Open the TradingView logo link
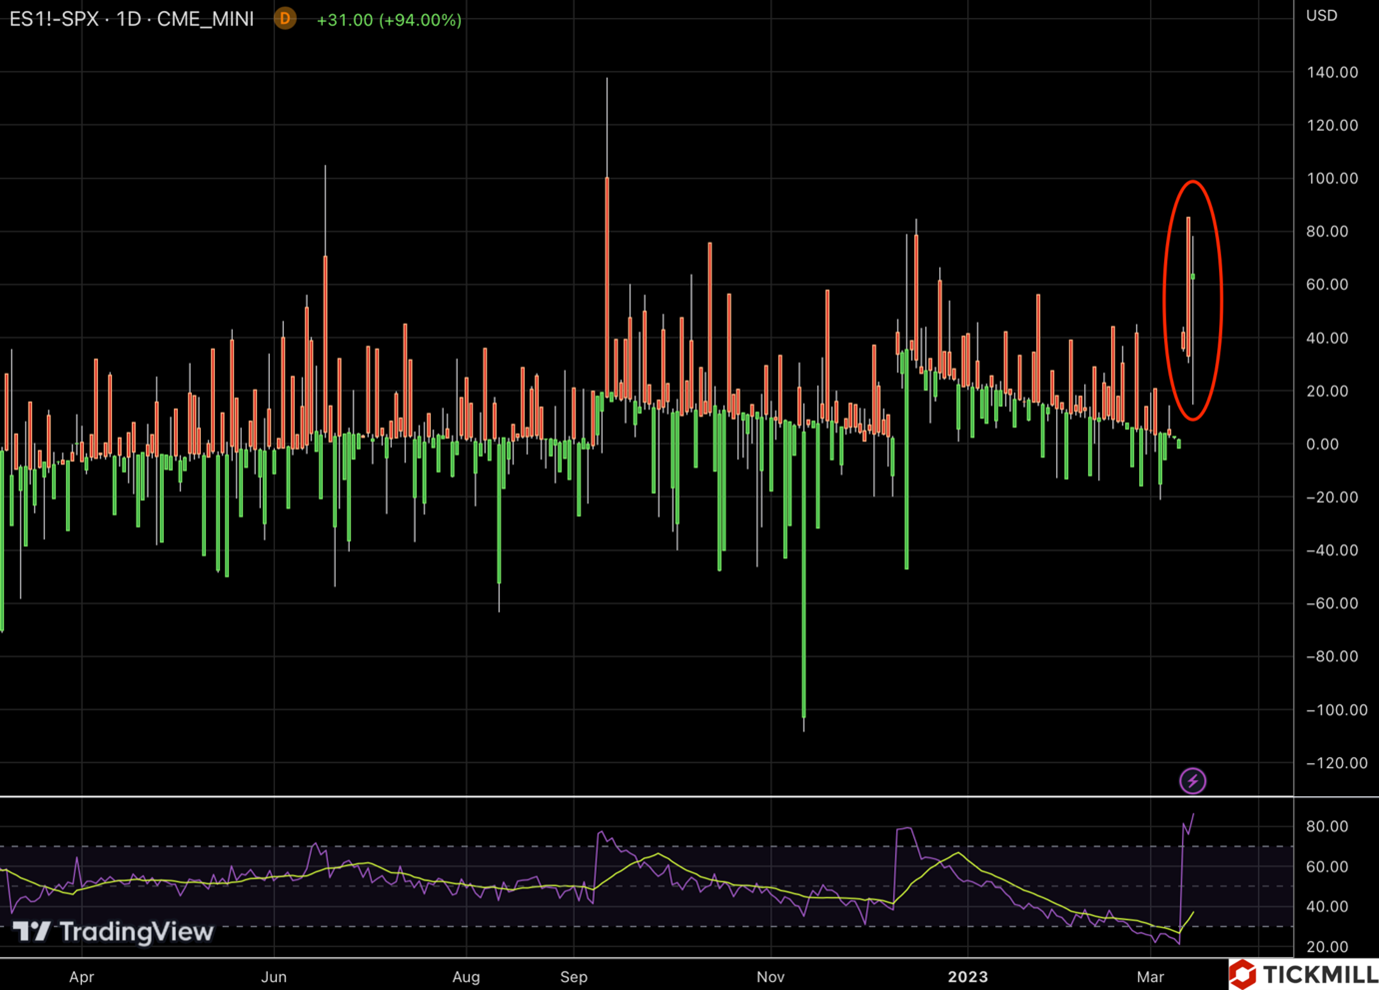 click(x=114, y=932)
